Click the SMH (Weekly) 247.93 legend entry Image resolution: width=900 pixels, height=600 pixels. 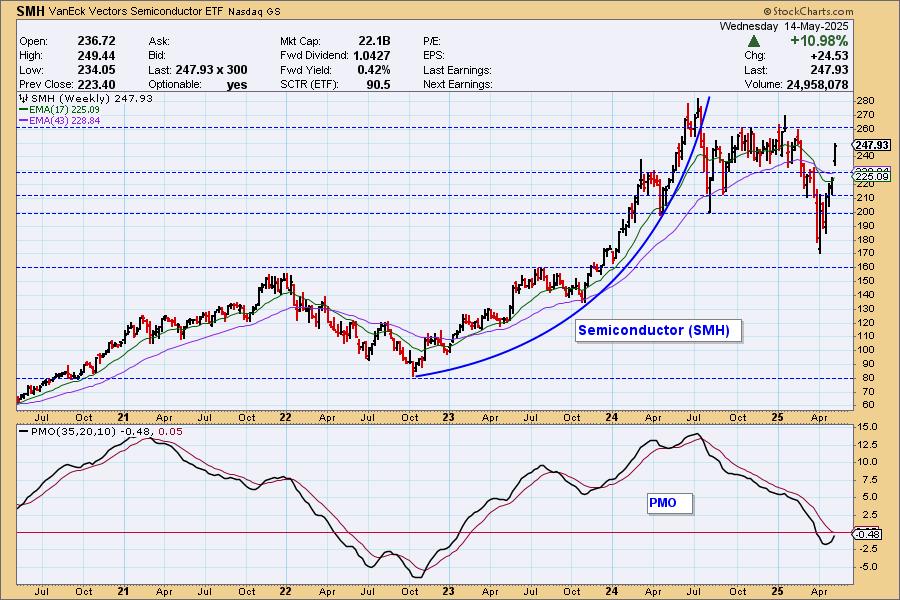point(87,99)
